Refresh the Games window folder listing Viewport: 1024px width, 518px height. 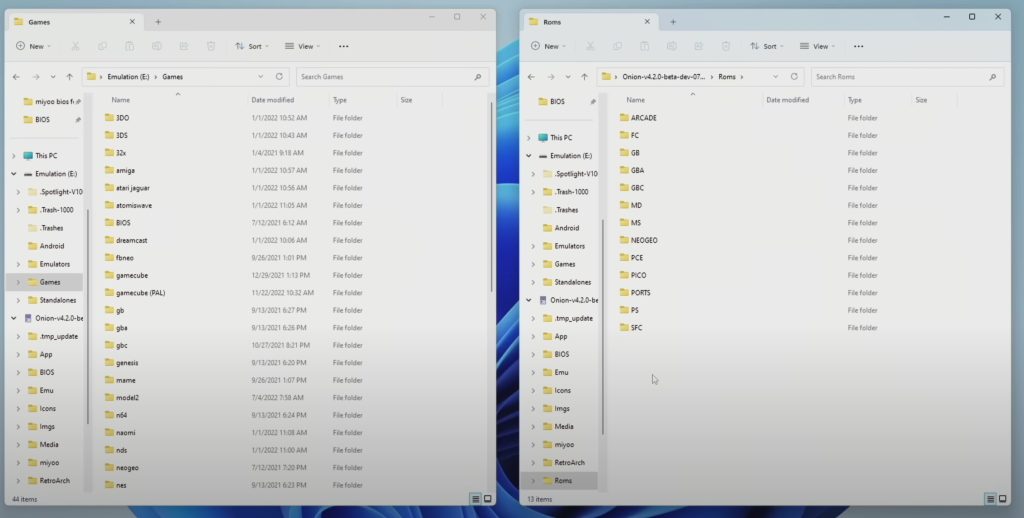coord(280,76)
